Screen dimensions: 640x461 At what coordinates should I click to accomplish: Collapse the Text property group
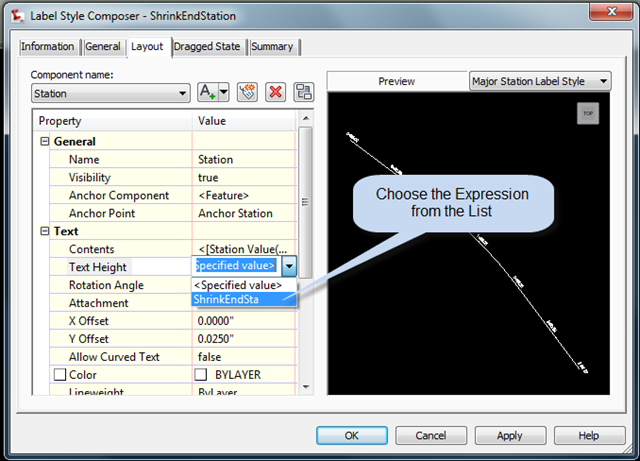coord(44,231)
